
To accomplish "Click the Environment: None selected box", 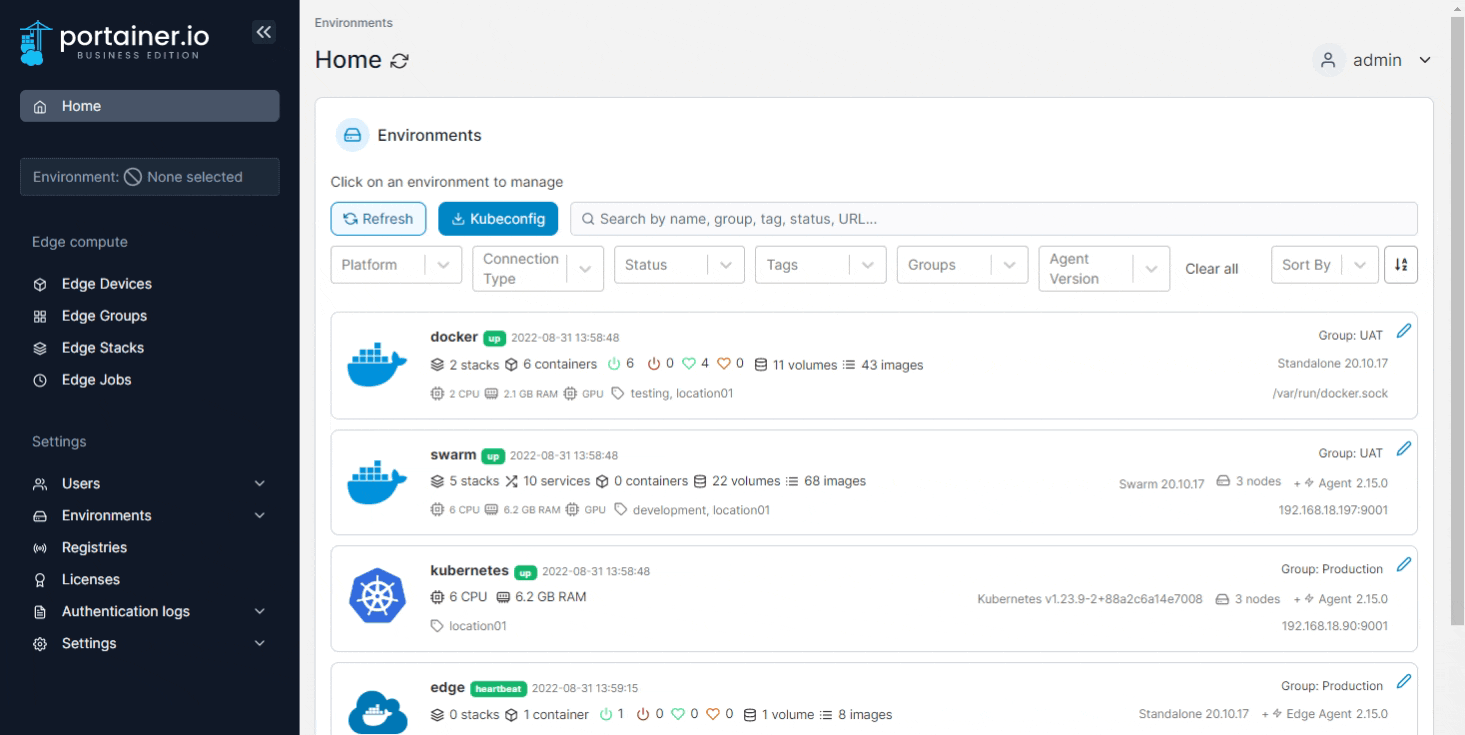I will tap(150, 177).
